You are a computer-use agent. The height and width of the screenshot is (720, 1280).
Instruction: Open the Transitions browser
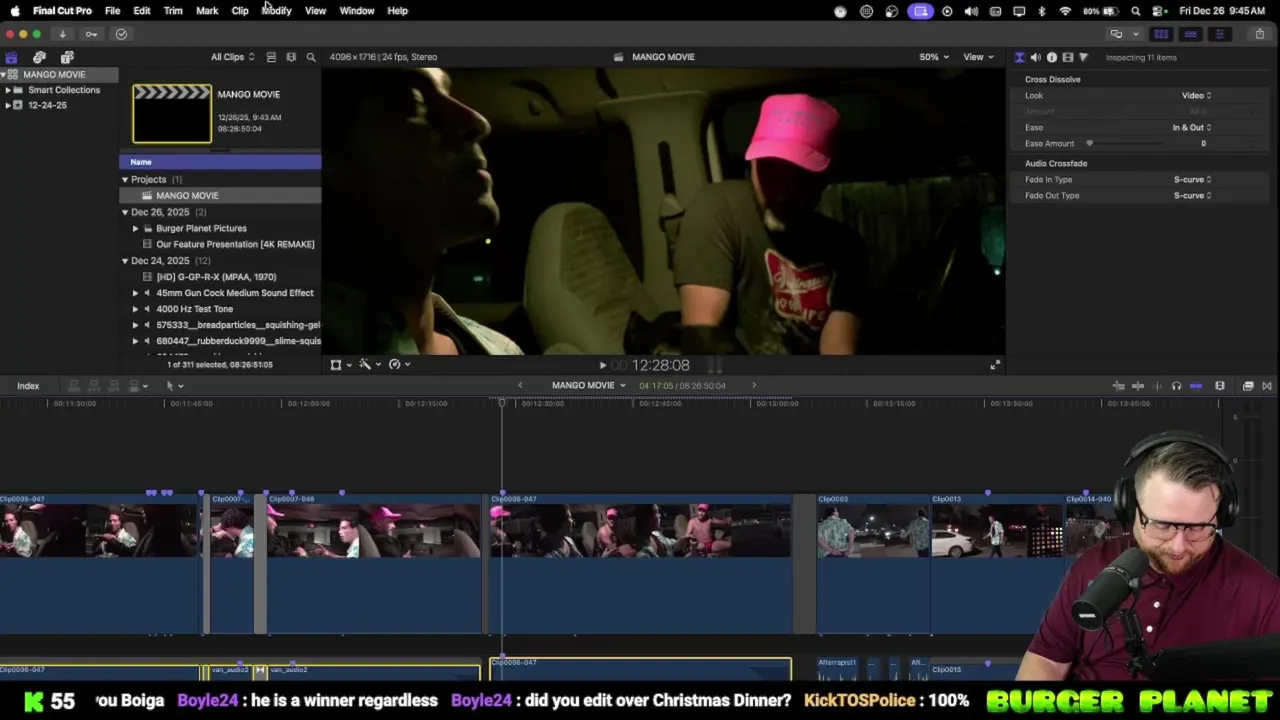(x=1267, y=386)
